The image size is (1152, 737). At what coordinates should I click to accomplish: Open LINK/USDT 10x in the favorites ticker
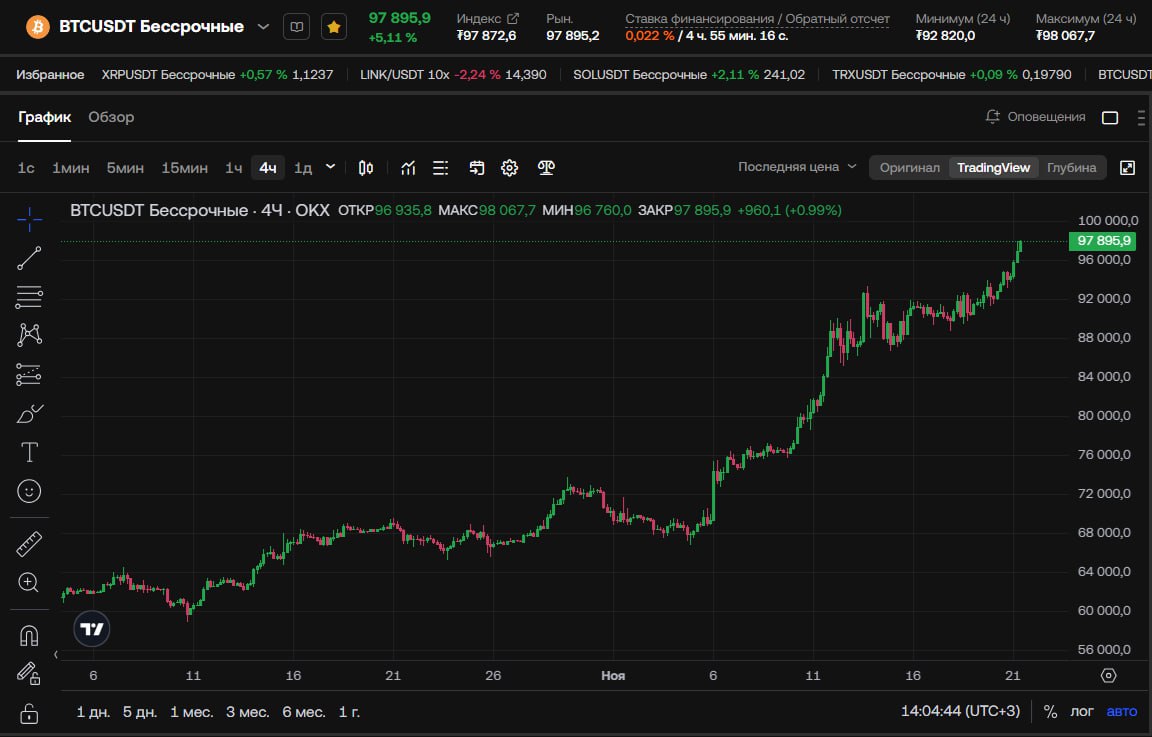453,75
